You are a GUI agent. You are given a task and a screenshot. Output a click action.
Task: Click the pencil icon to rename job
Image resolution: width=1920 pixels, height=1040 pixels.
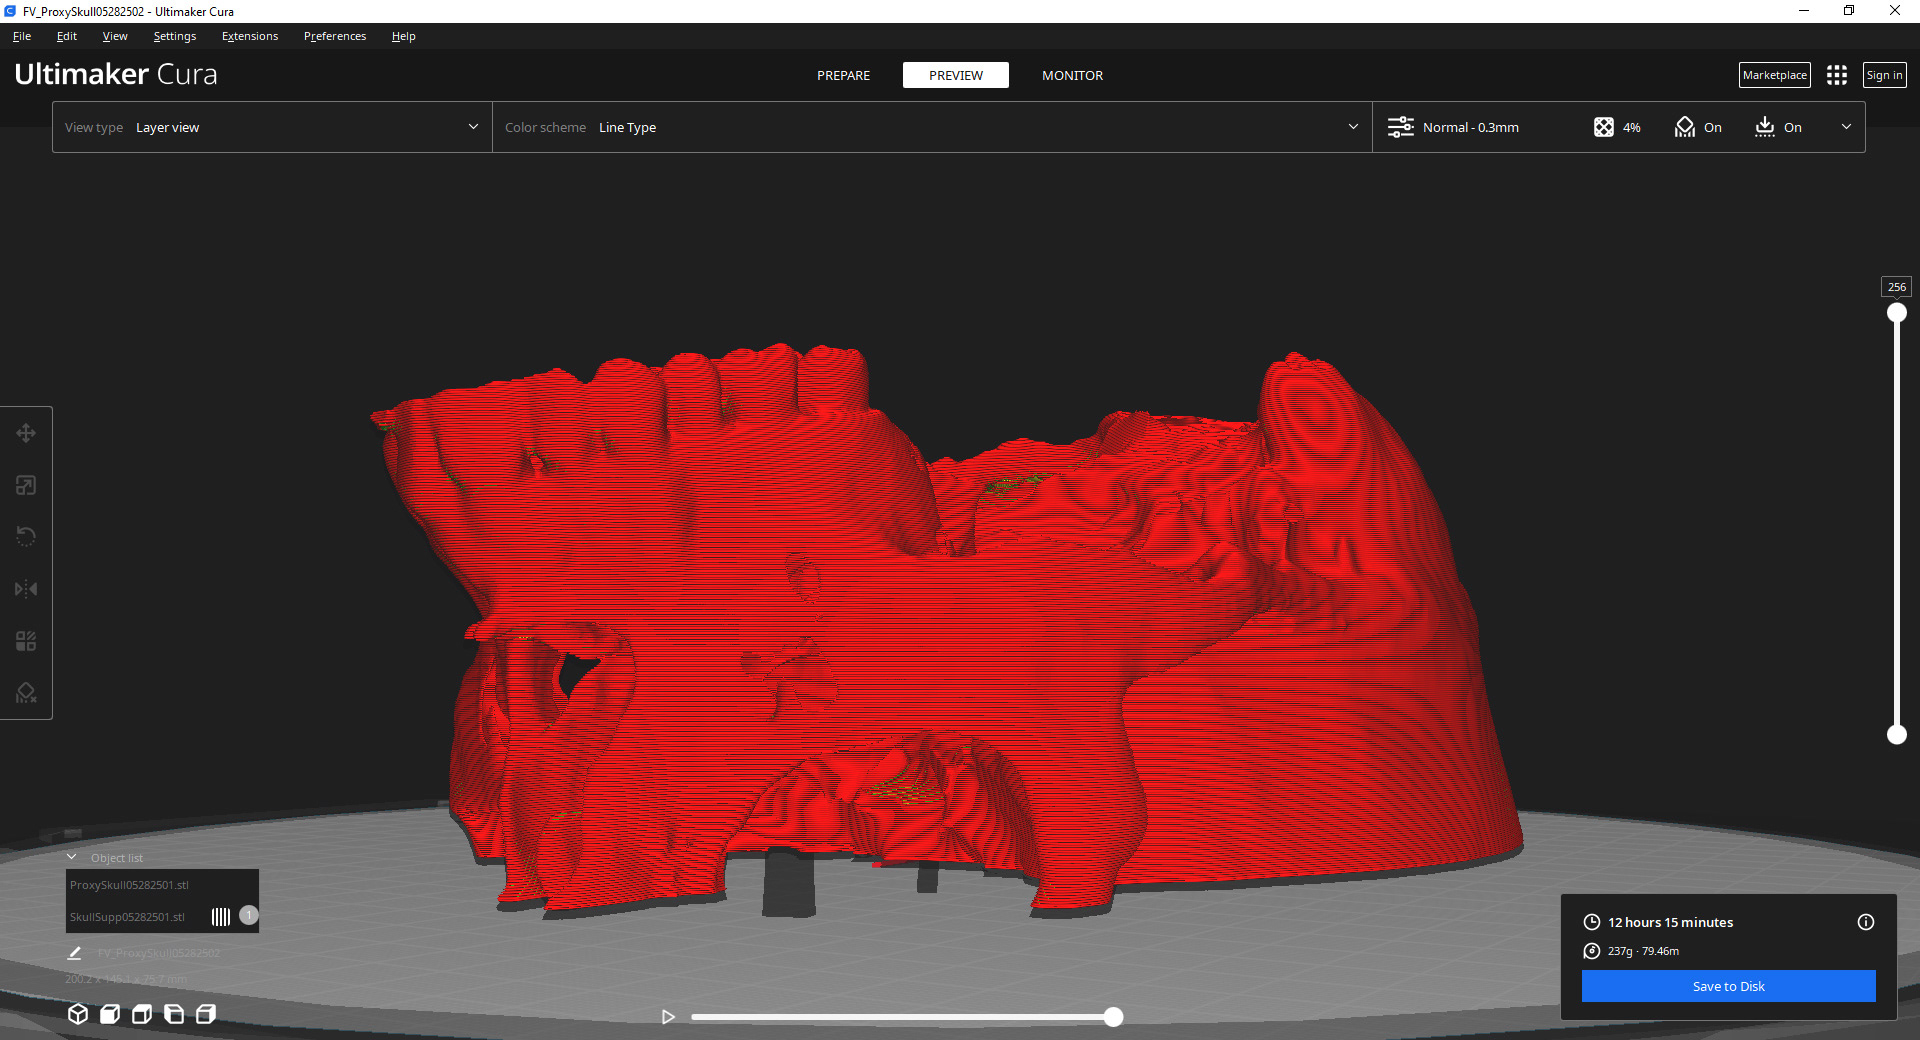74,953
